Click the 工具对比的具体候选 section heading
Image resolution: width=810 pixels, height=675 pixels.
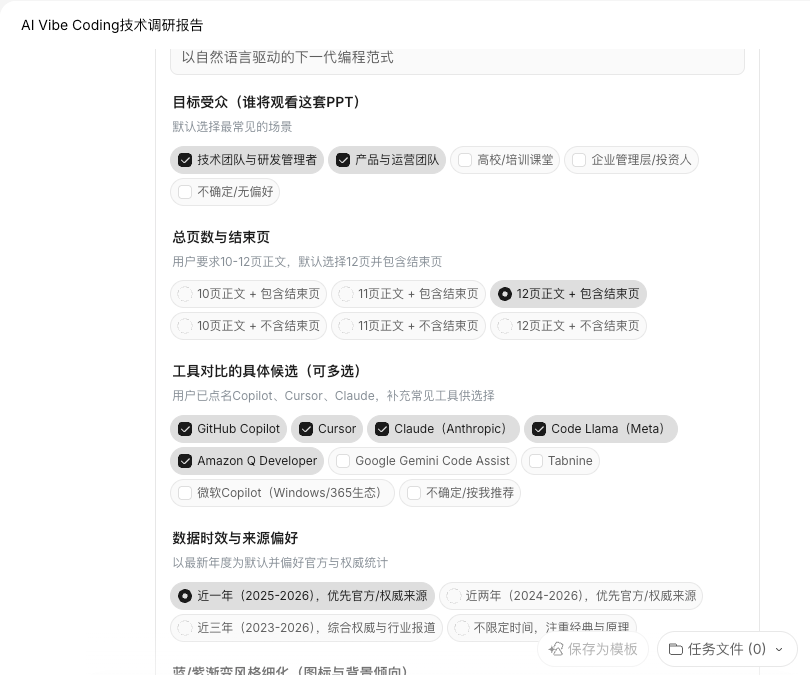pos(268,371)
